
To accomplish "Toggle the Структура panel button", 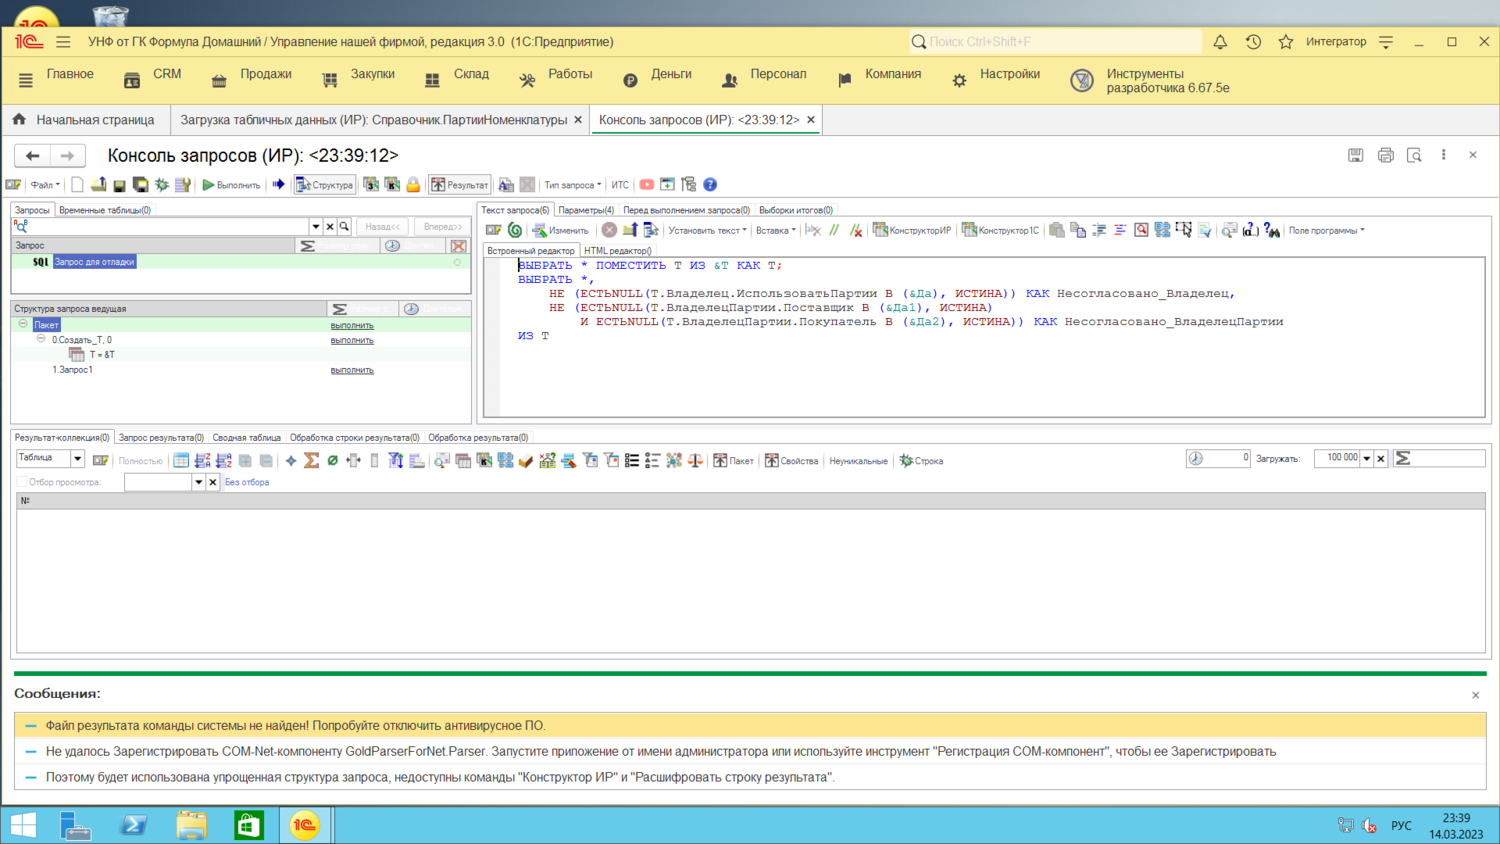I will (x=325, y=185).
